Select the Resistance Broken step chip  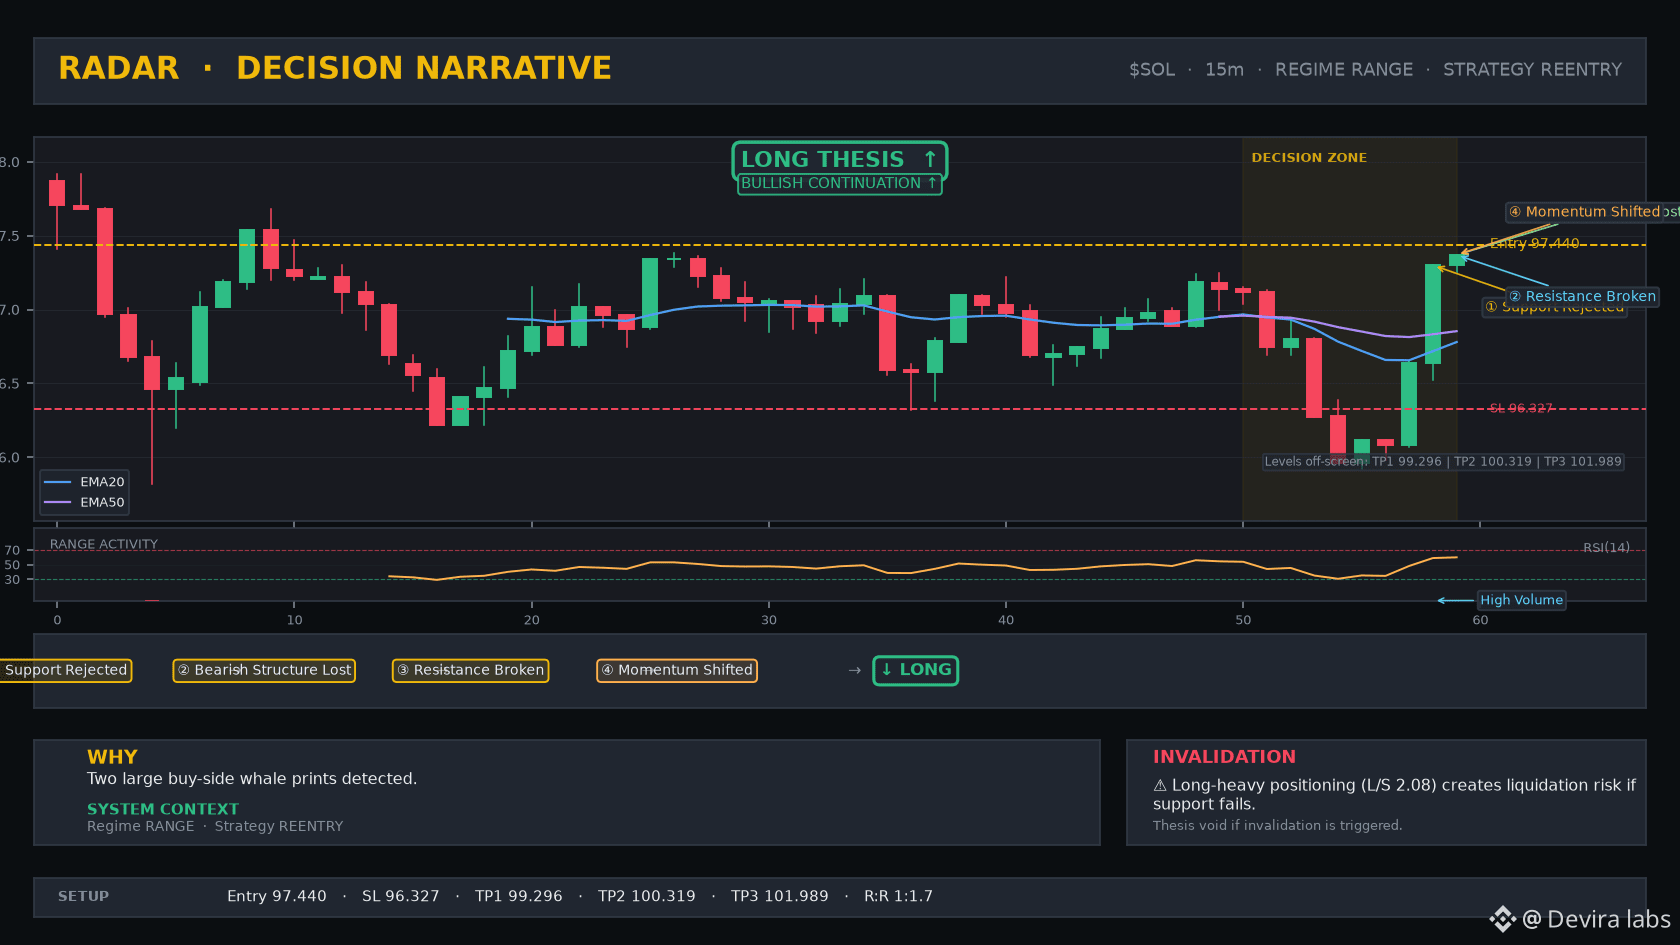pyautogui.click(x=470, y=670)
